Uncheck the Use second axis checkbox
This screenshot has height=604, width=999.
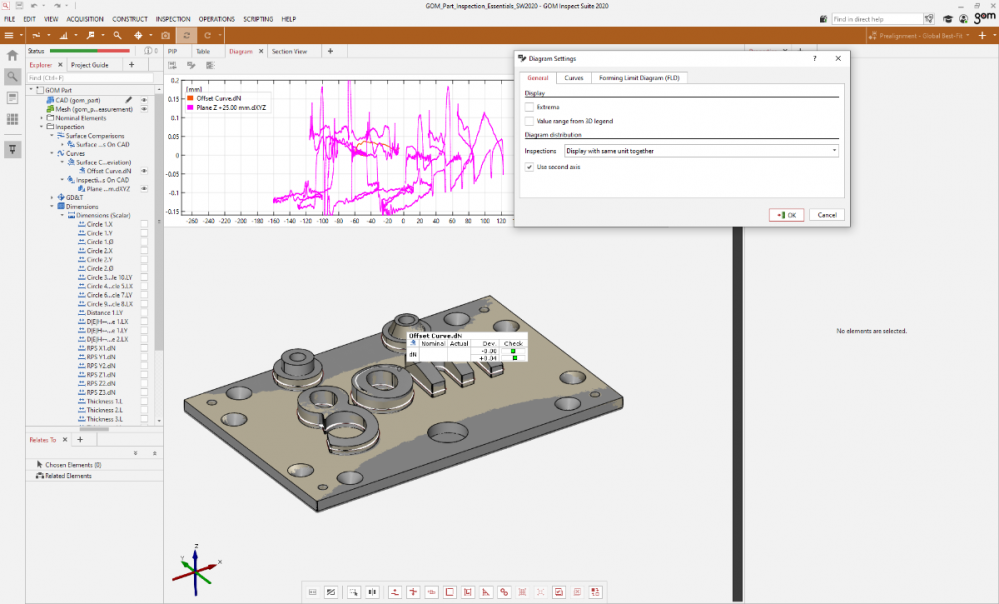[529, 167]
